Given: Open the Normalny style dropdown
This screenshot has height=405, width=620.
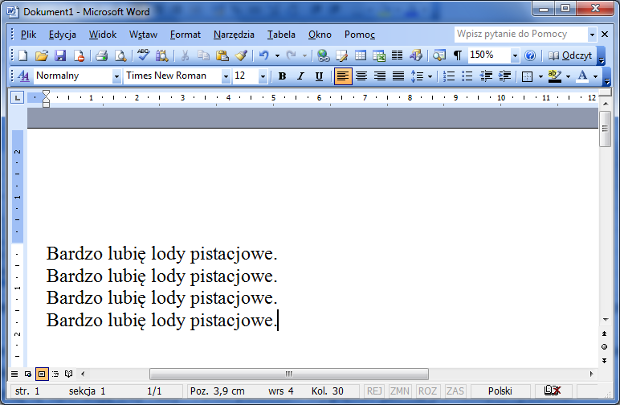Looking at the screenshot, I should [116, 76].
